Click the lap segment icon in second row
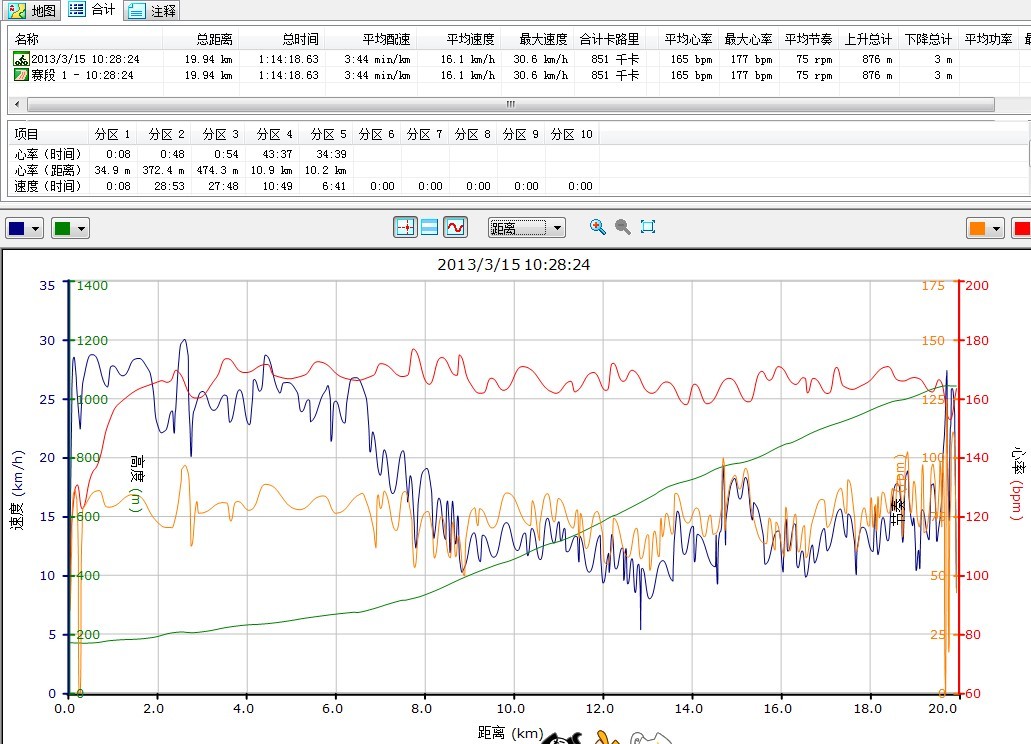Image resolution: width=1031 pixels, height=744 pixels. coord(21,75)
